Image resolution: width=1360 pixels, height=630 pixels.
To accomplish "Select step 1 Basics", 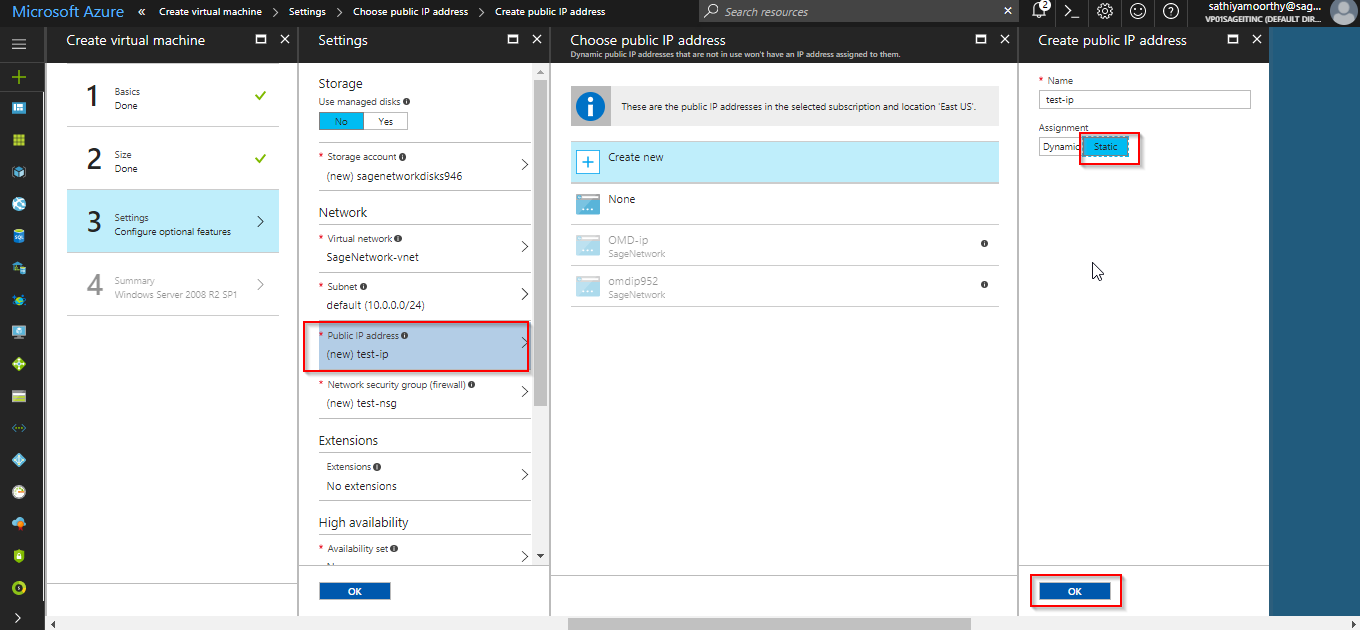I will 172,98.
